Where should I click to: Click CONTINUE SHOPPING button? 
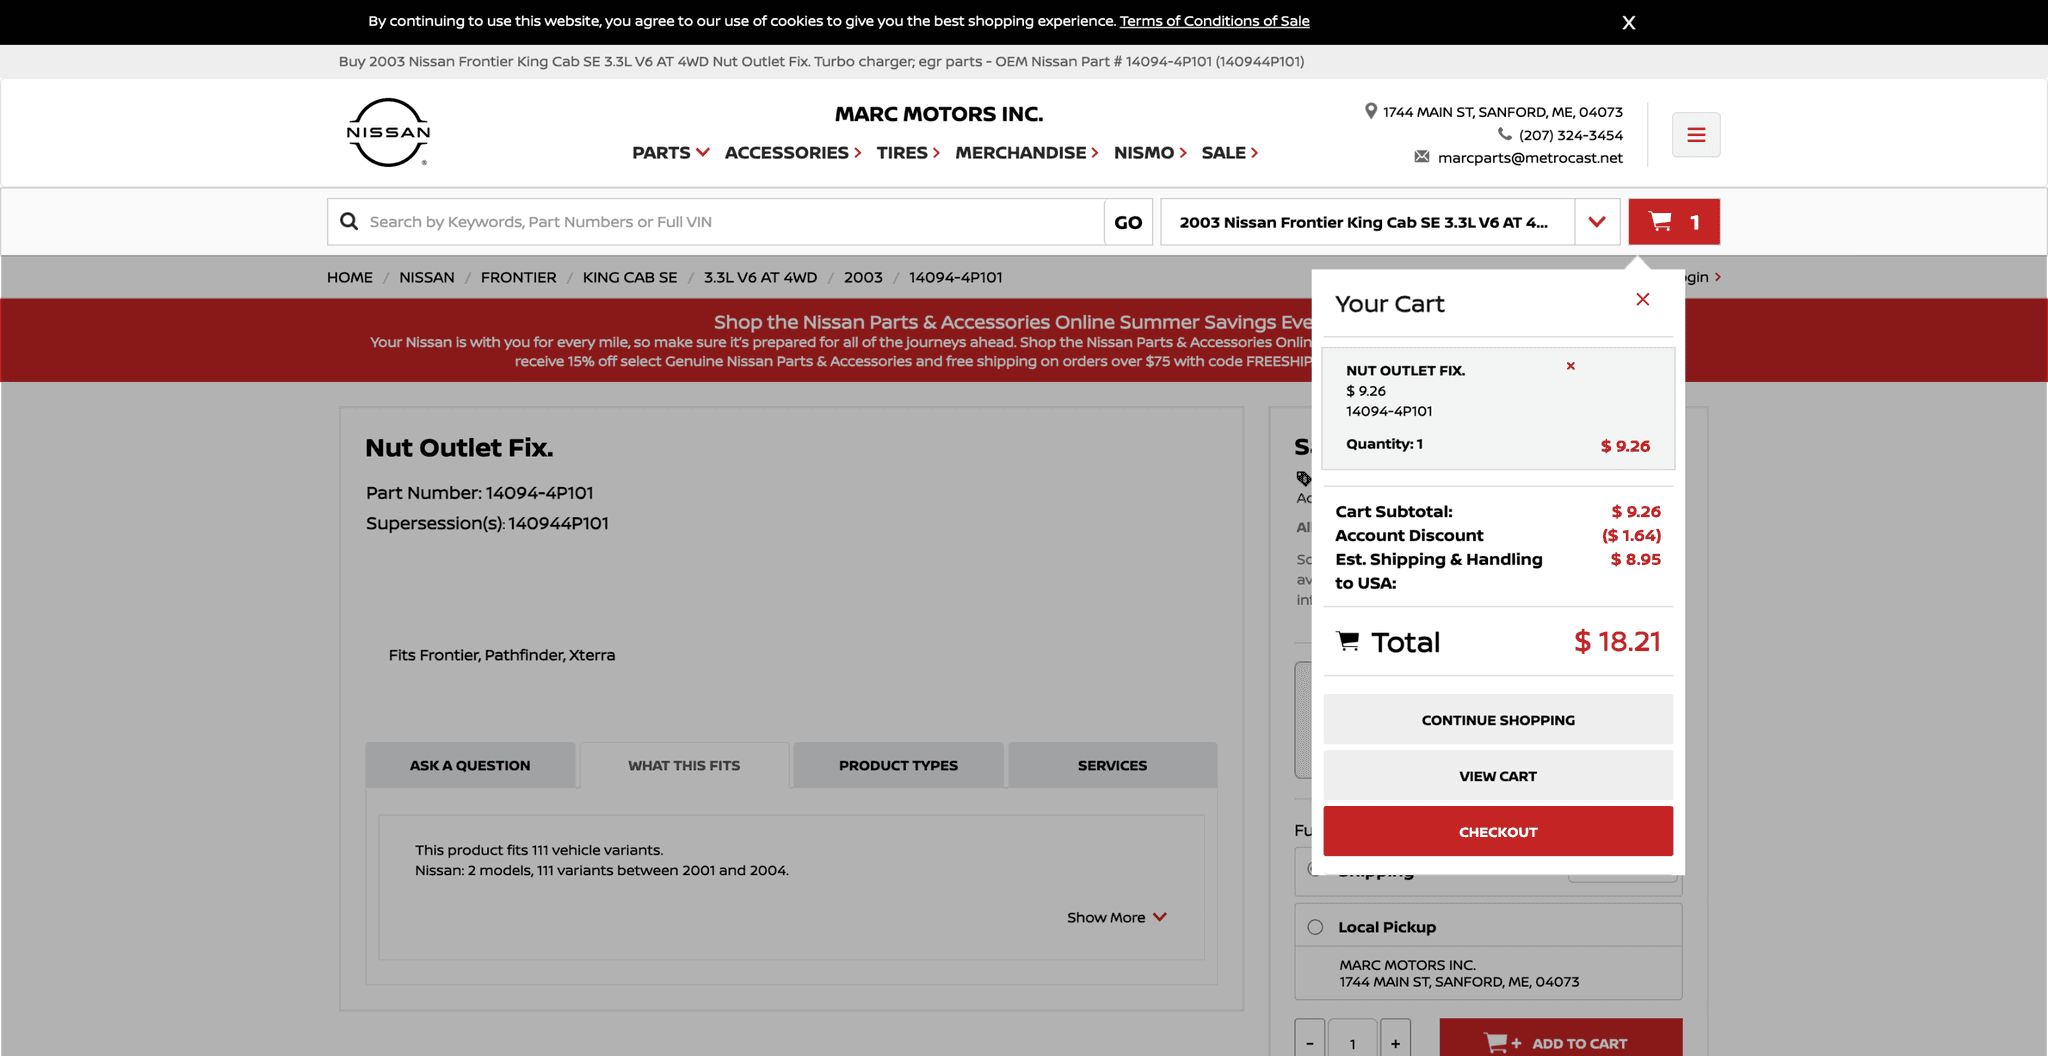coord(1498,720)
